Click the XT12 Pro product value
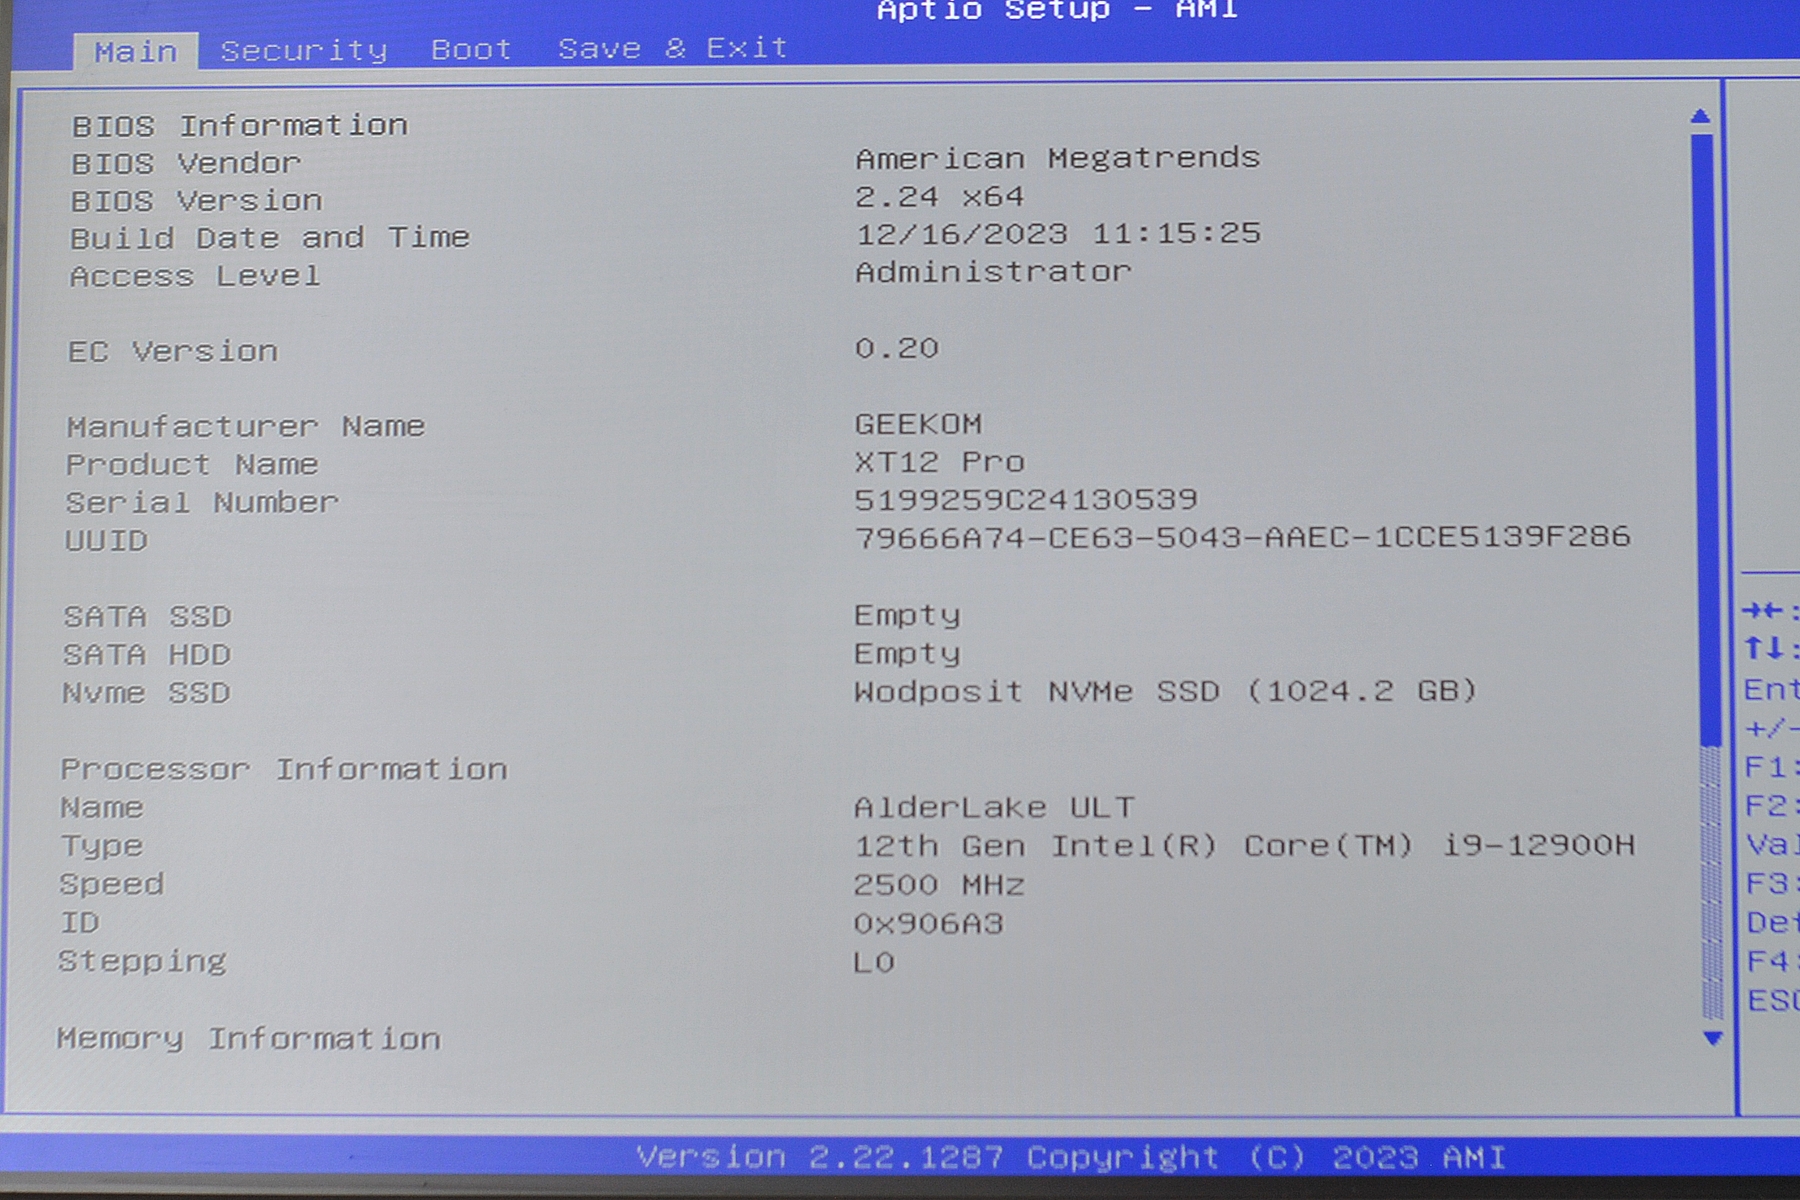 [x=939, y=462]
